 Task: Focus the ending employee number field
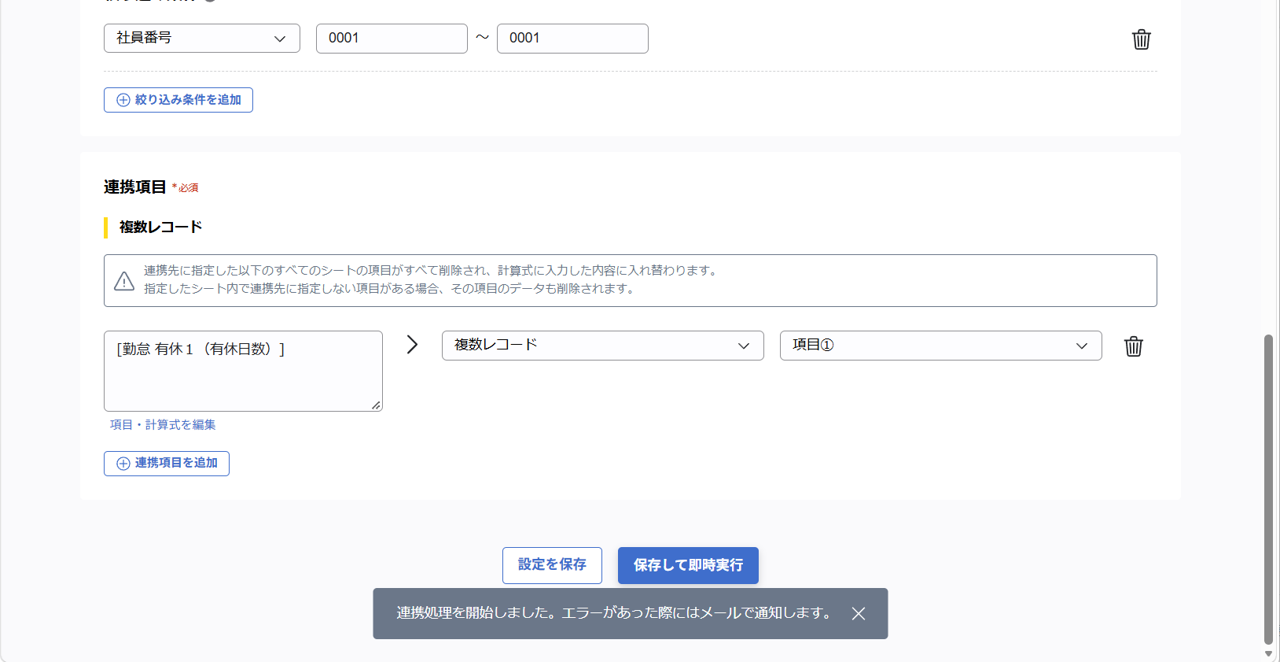pos(573,38)
